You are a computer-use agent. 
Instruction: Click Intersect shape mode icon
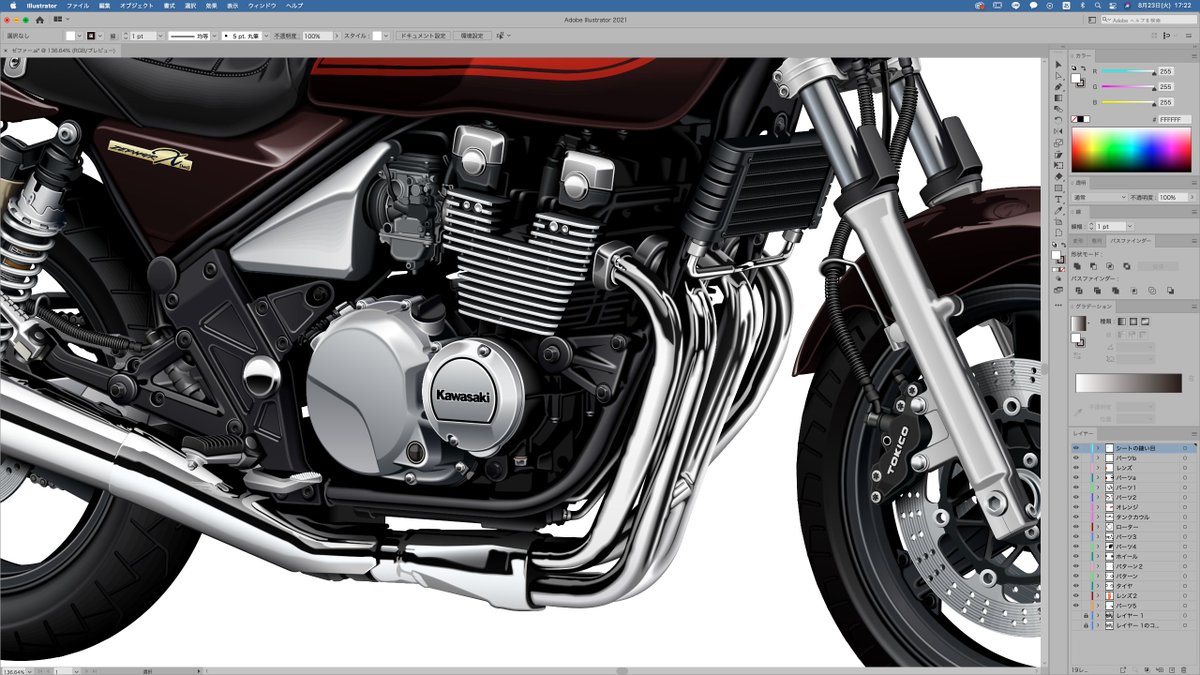point(1110,266)
